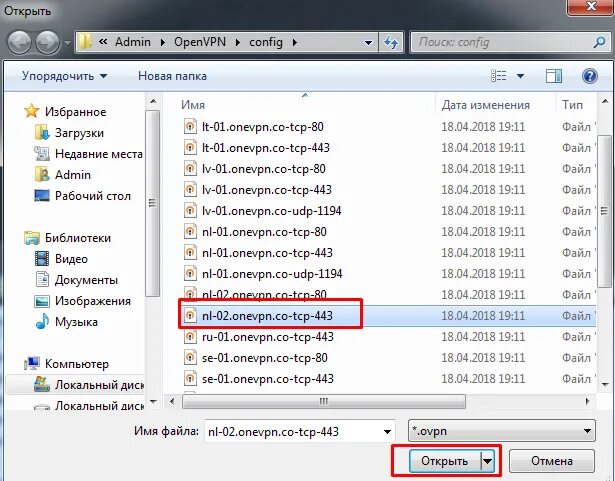Click the refresh icon beside address bar
615x481 pixels.
pyautogui.click(x=391, y=42)
